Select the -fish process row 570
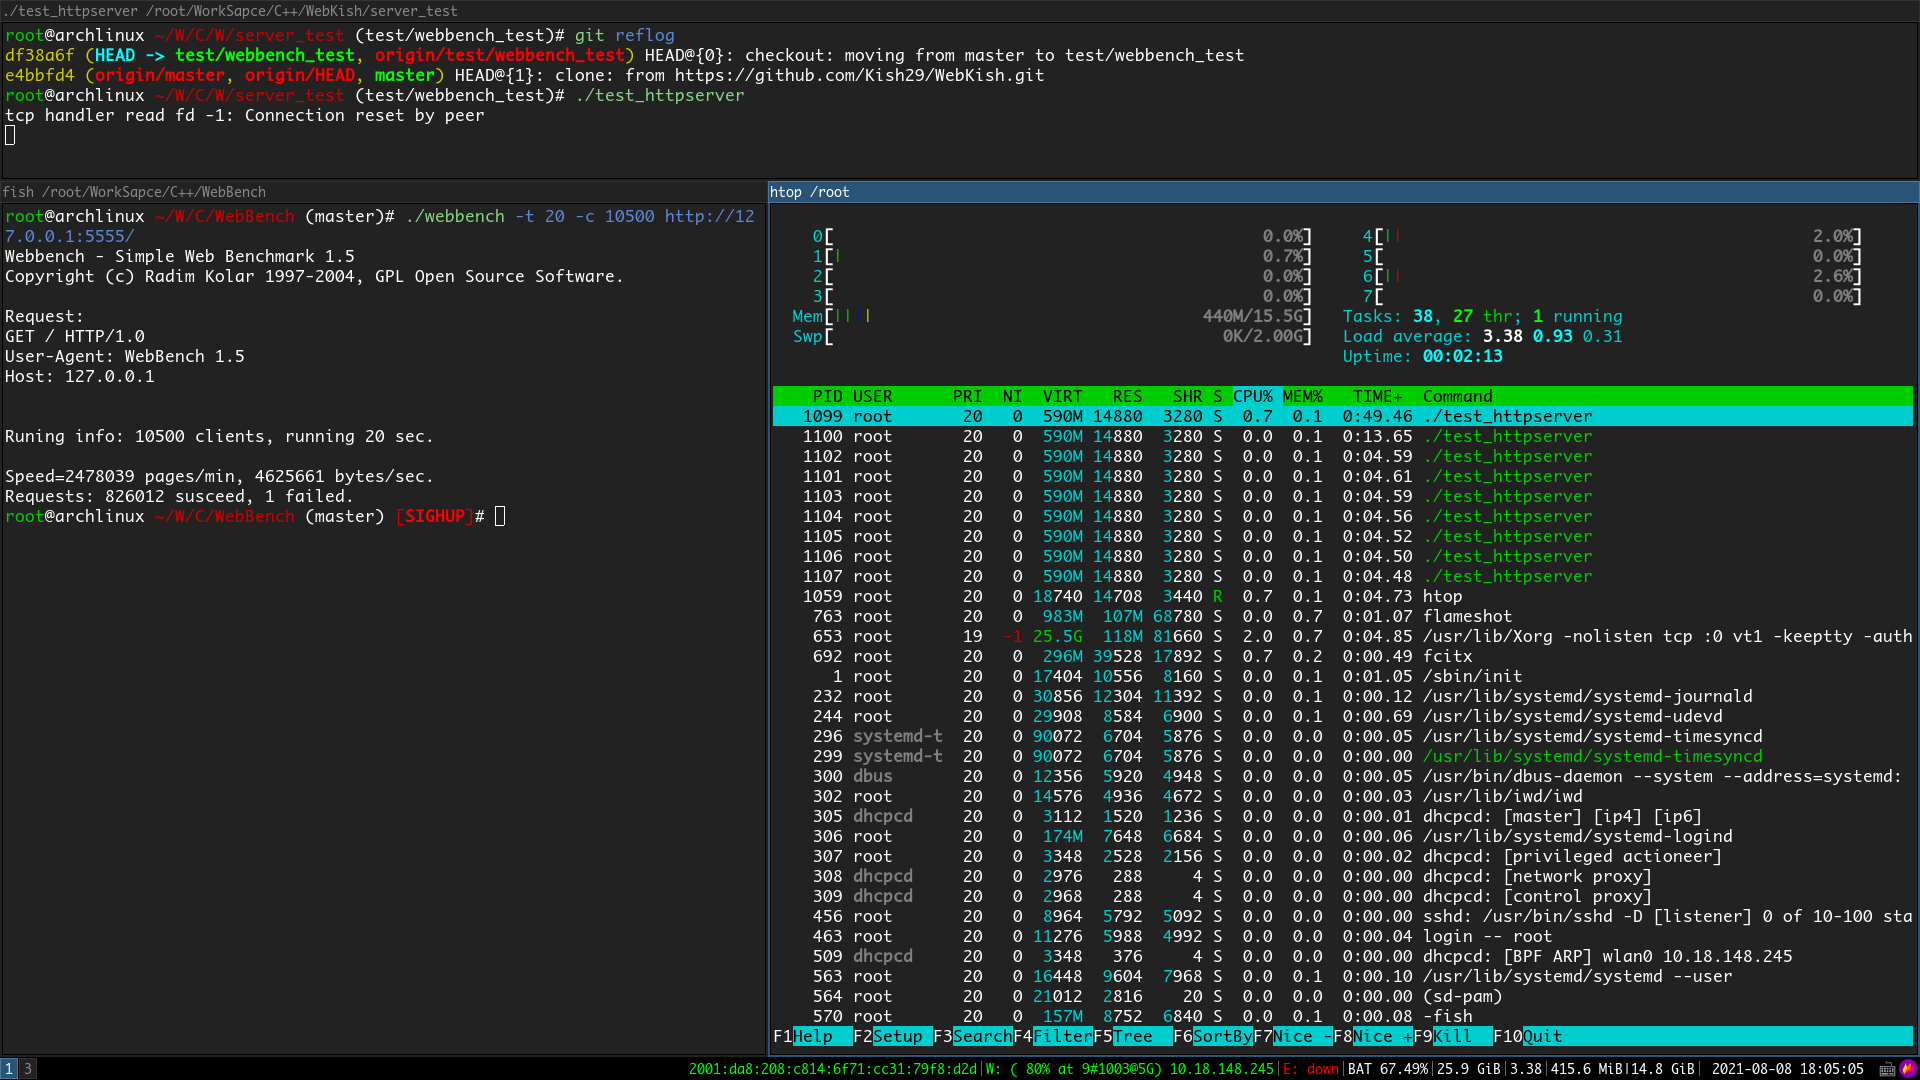This screenshot has height=1080, width=1920. tap(1342, 1016)
